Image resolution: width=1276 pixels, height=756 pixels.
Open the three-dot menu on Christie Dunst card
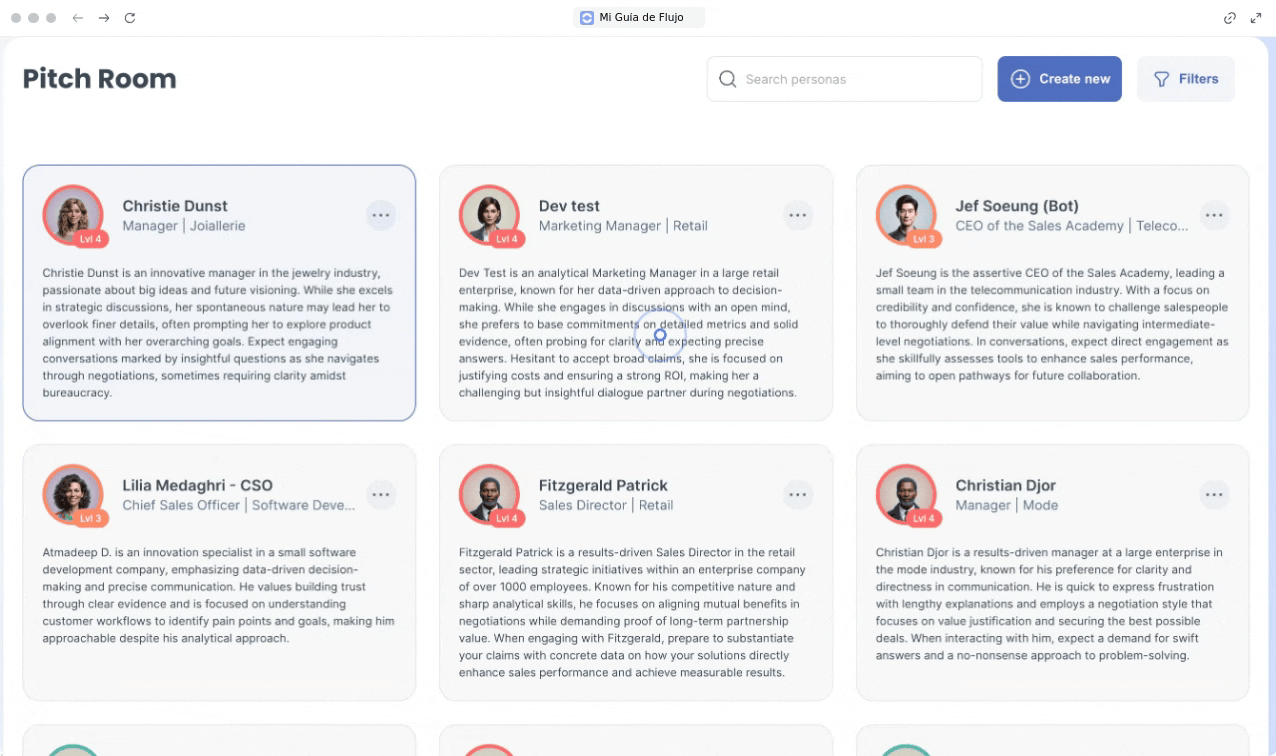coord(380,215)
